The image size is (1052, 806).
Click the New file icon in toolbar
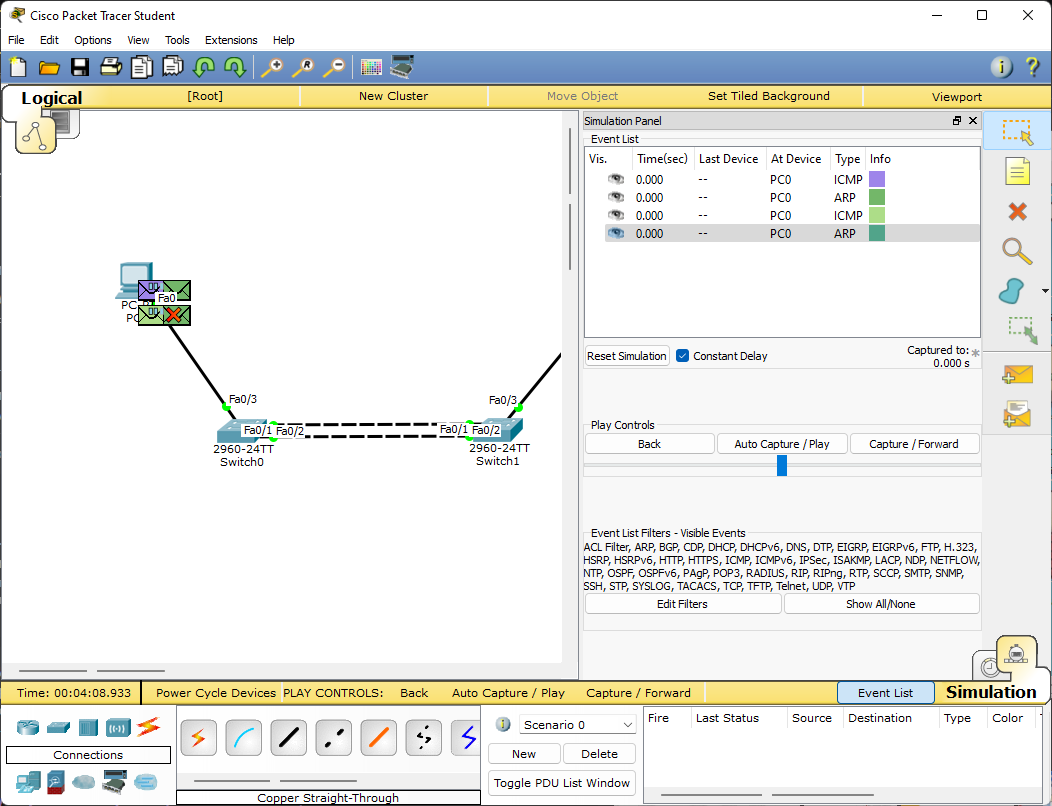18,67
